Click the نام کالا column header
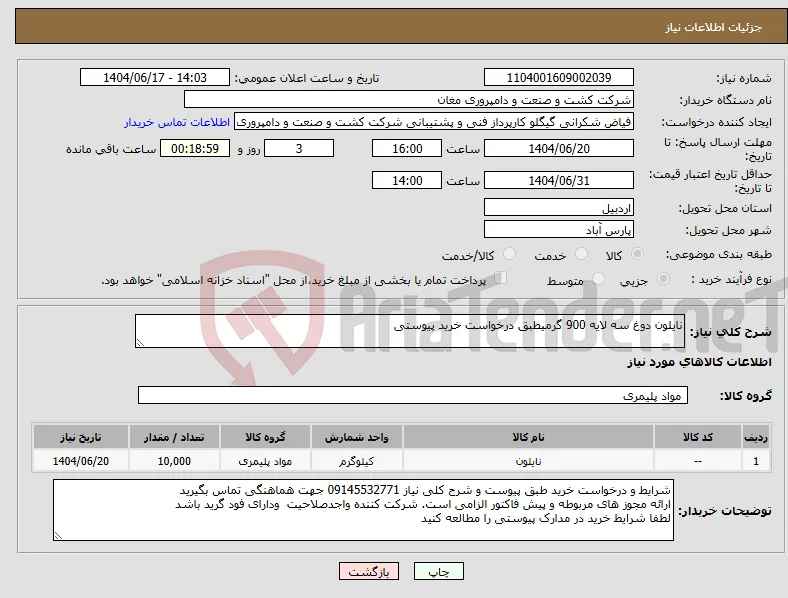788x598 pixels. (x=528, y=437)
